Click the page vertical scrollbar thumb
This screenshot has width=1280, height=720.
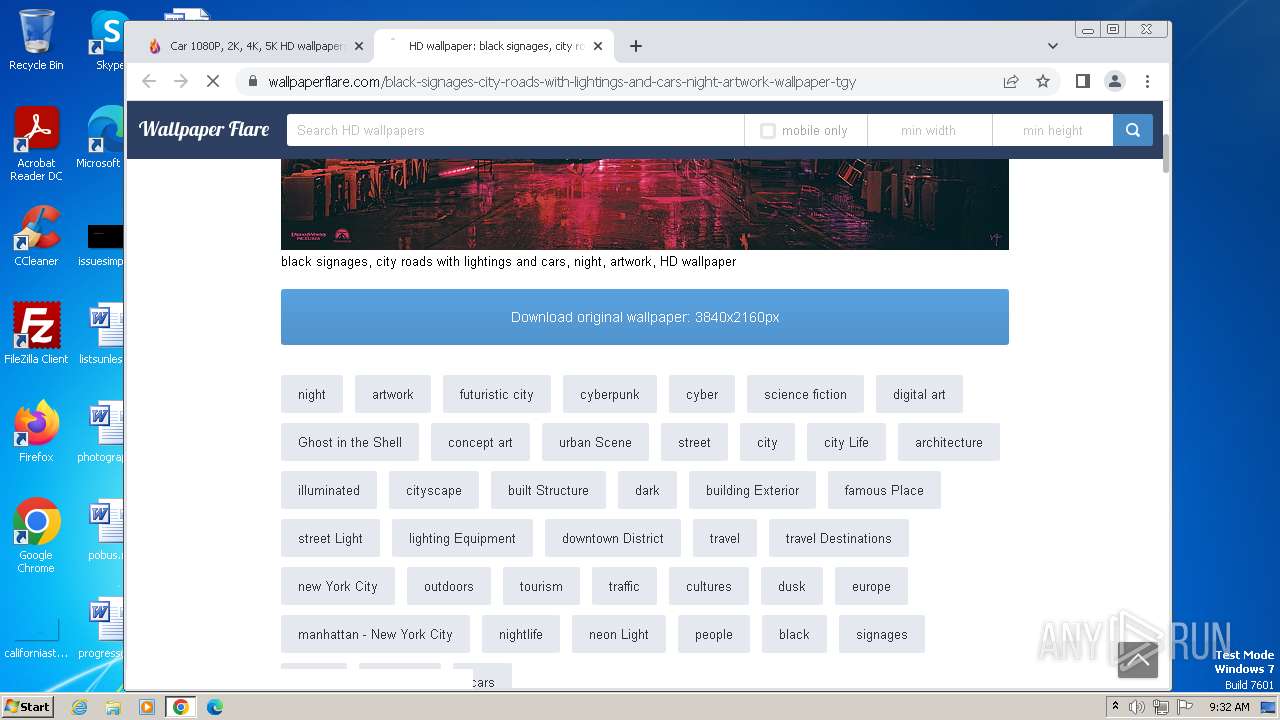pos(1166,153)
